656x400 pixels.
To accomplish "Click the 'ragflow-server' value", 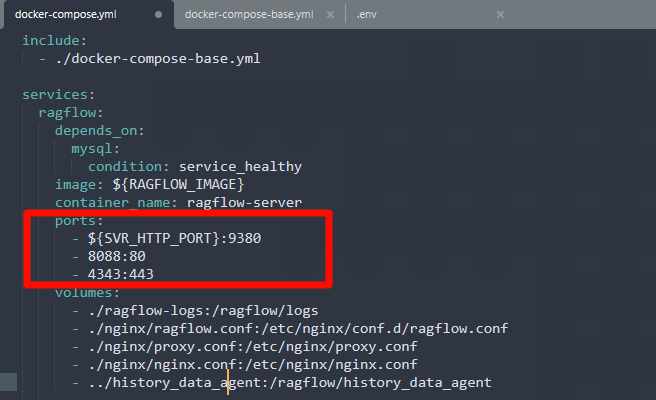I will click(x=244, y=203).
